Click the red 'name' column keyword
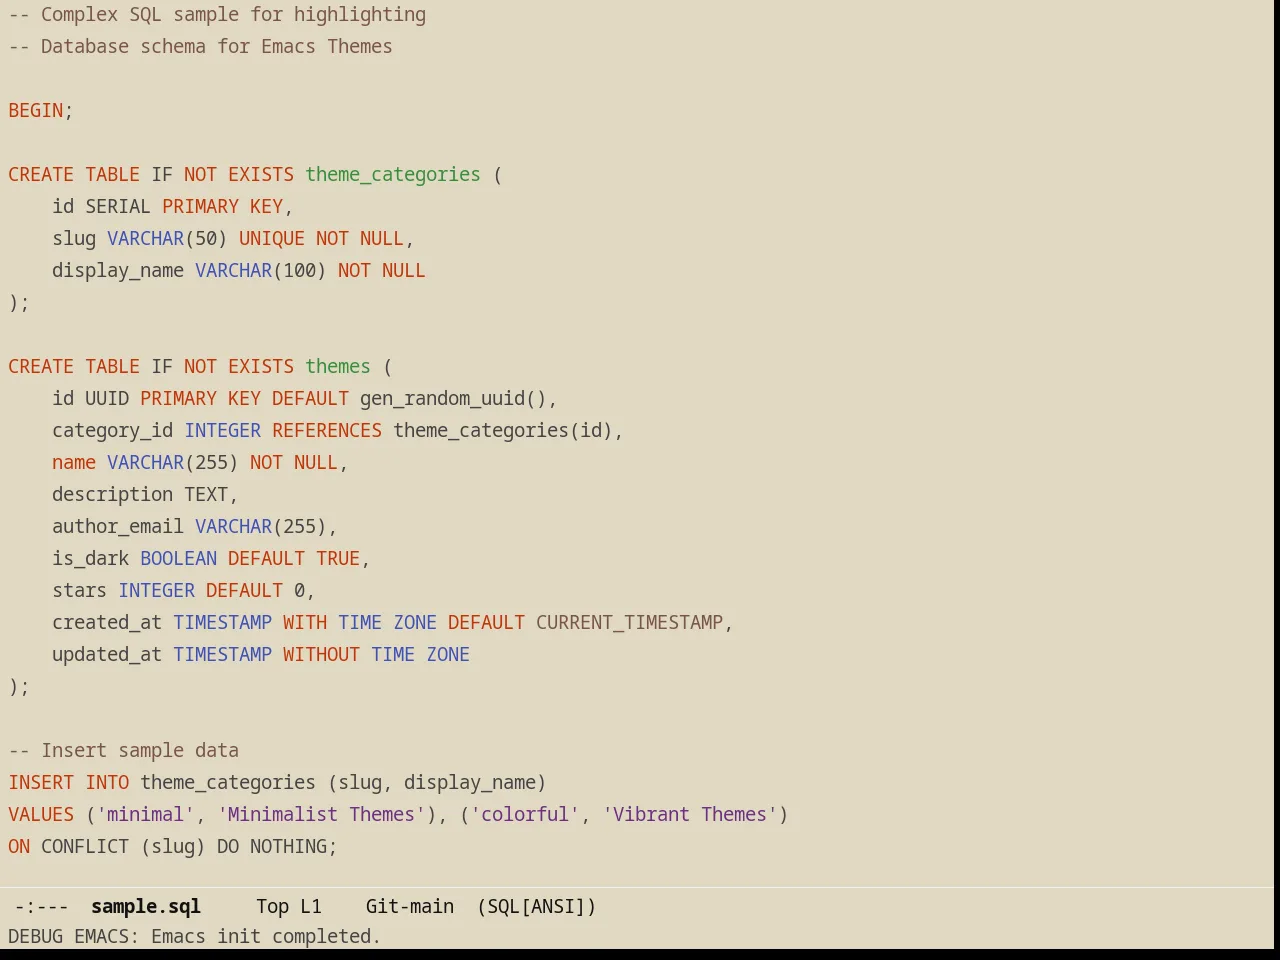1280x960 pixels. click(74, 462)
